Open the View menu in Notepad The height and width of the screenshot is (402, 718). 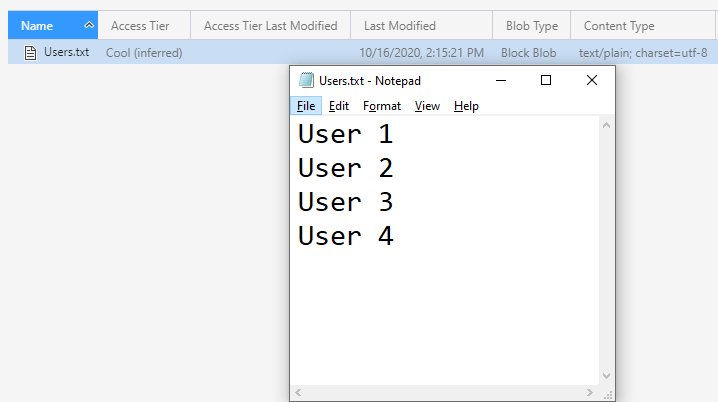(x=427, y=106)
